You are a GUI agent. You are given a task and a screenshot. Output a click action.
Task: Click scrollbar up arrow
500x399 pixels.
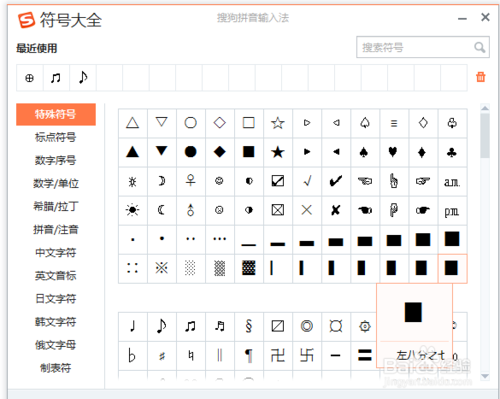[485, 108]
